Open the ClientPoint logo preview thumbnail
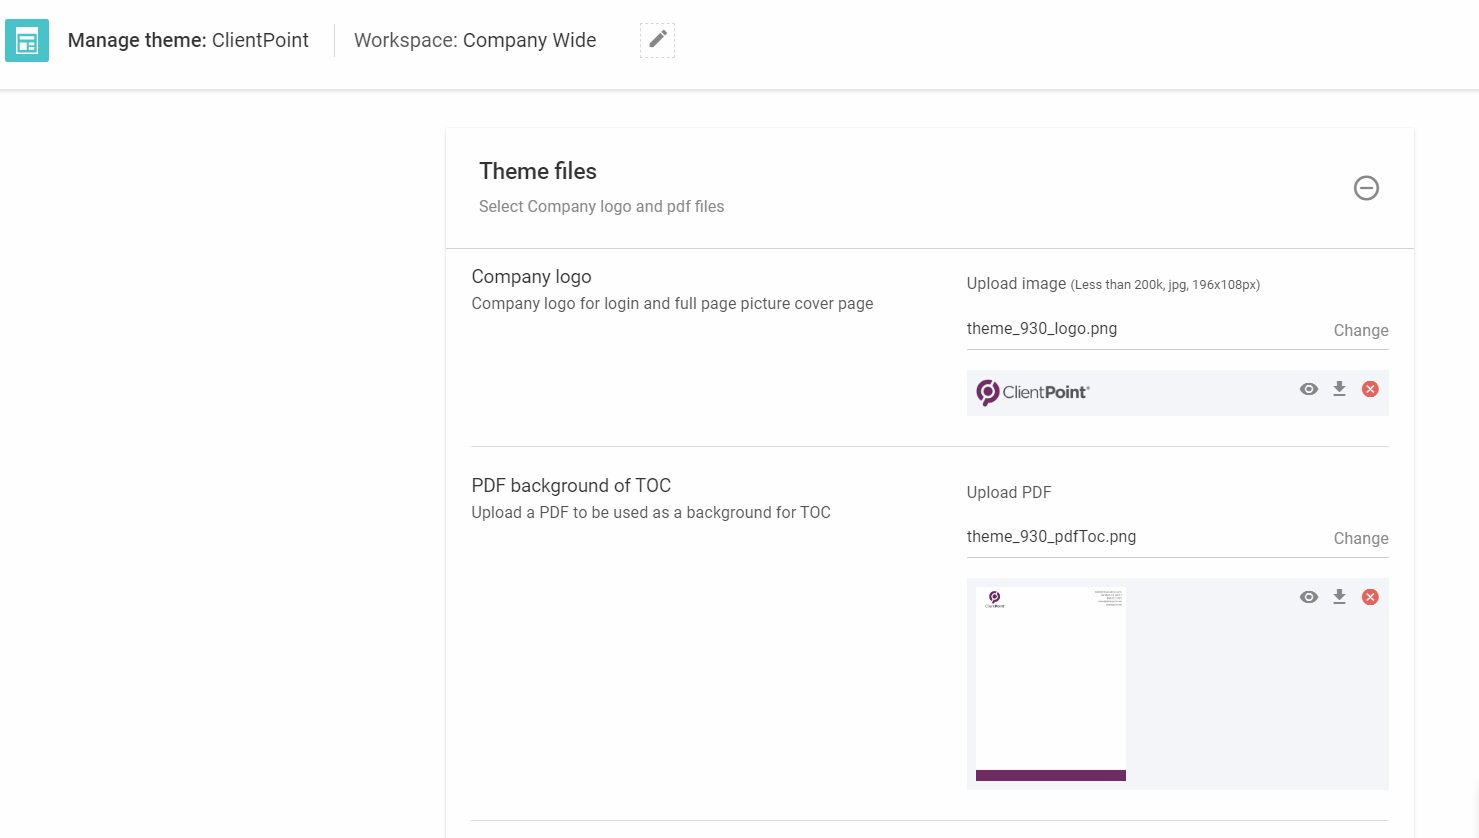Viewport: 1479px width, 838px height. [1033, 391]
